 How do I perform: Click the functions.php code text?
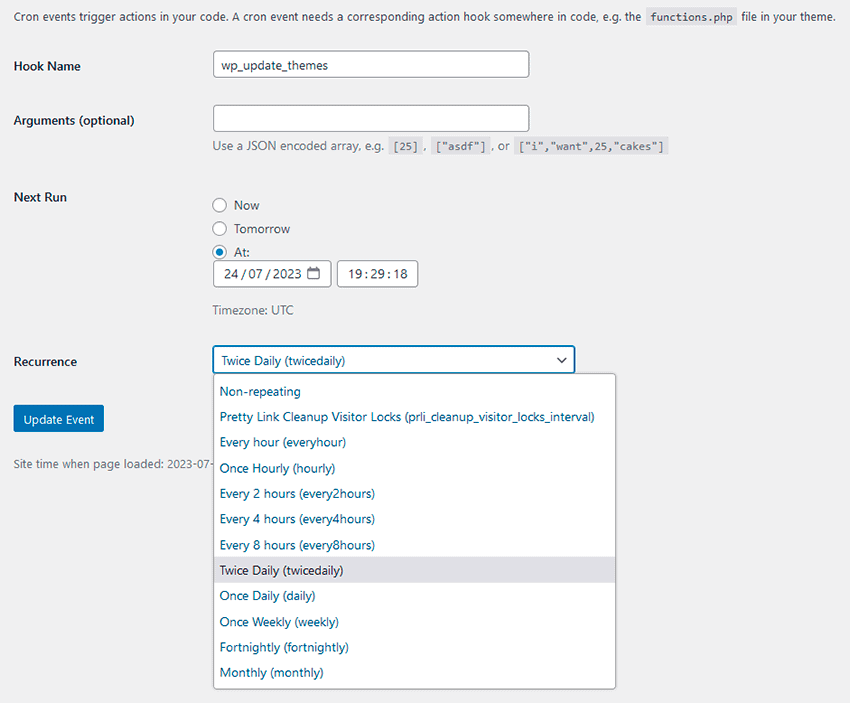click(691, 17)
